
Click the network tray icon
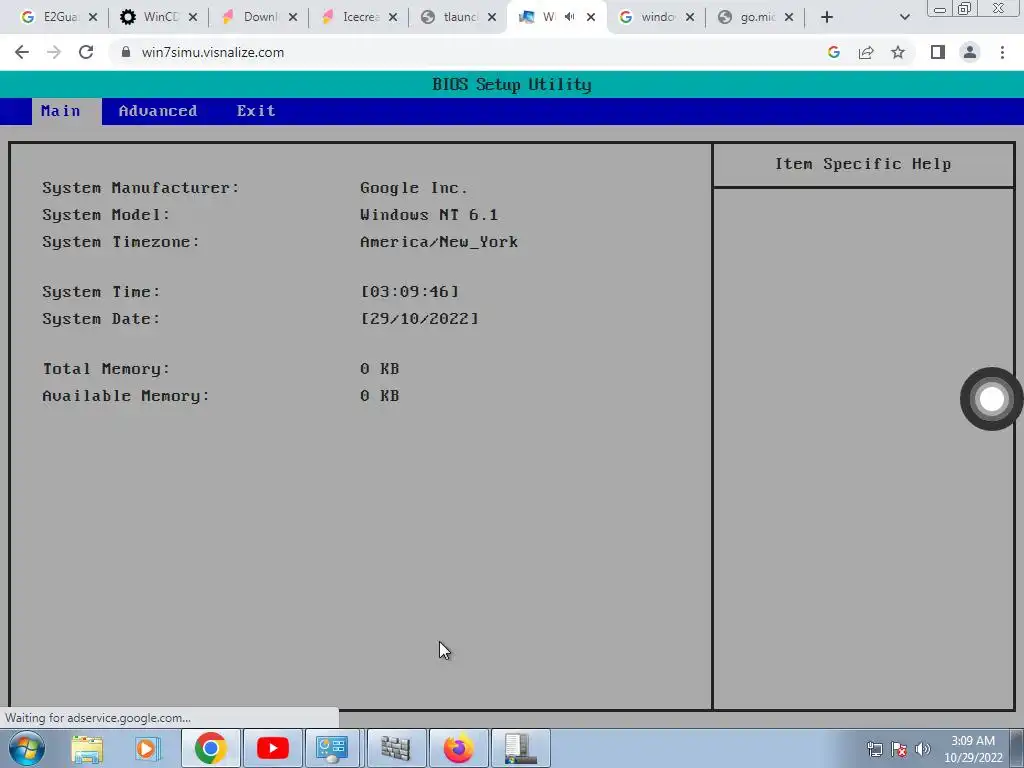pyautogui.click(x=874, y=749)
